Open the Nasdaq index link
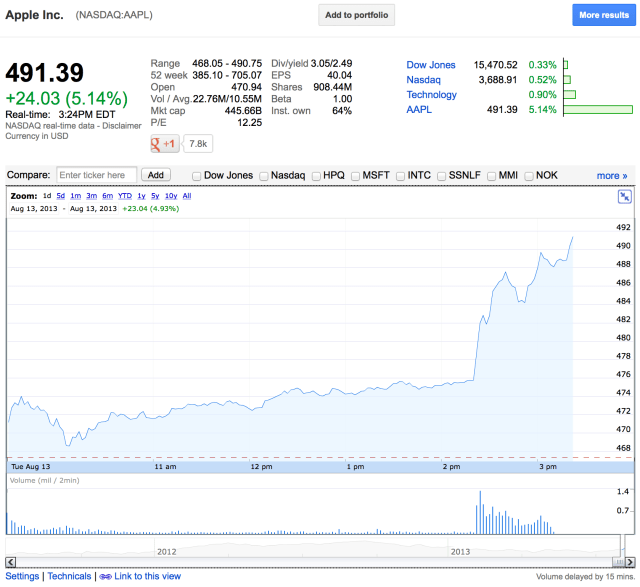 pyautogui.click(x=423, y=80)
